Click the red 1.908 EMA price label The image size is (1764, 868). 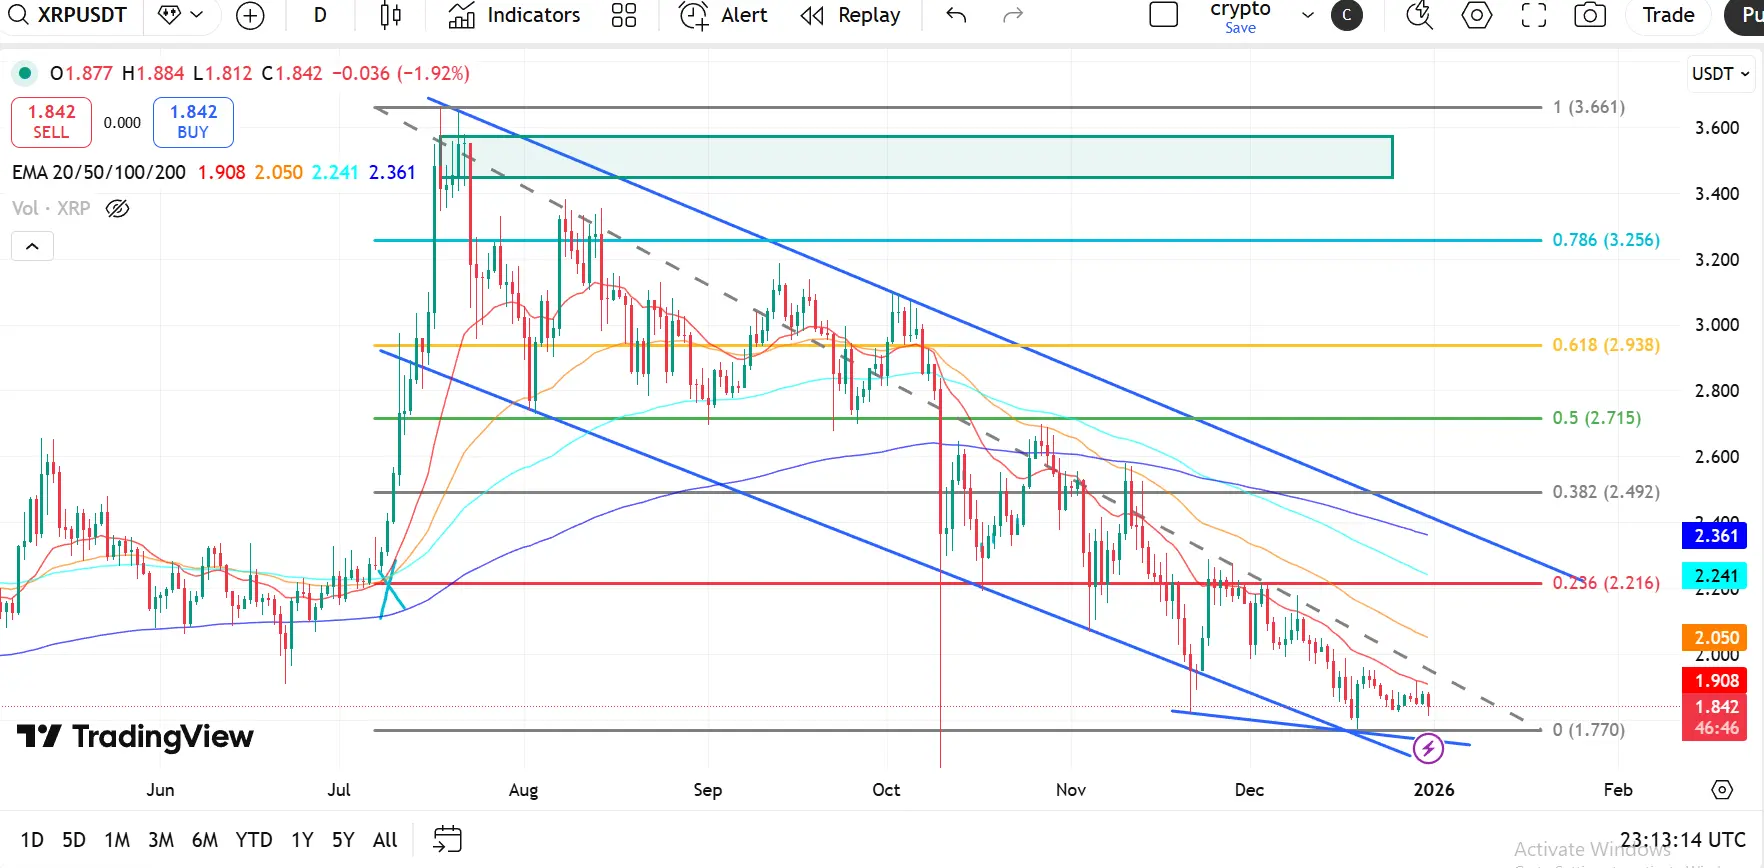1716,681
